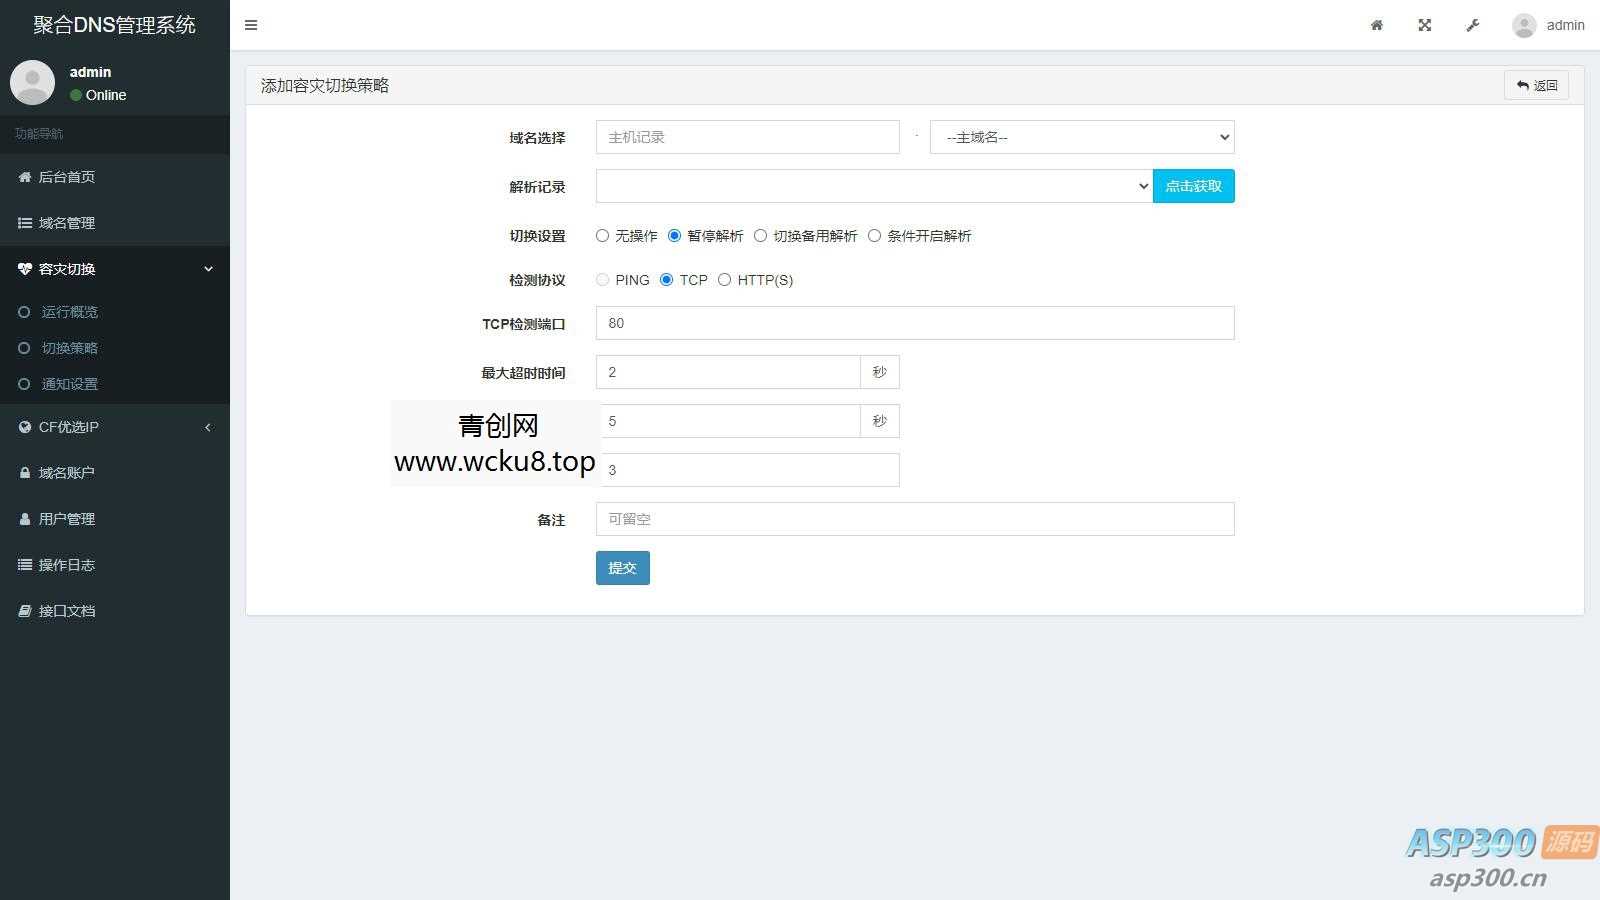Click the 备注 remark input field

point(914,519)
